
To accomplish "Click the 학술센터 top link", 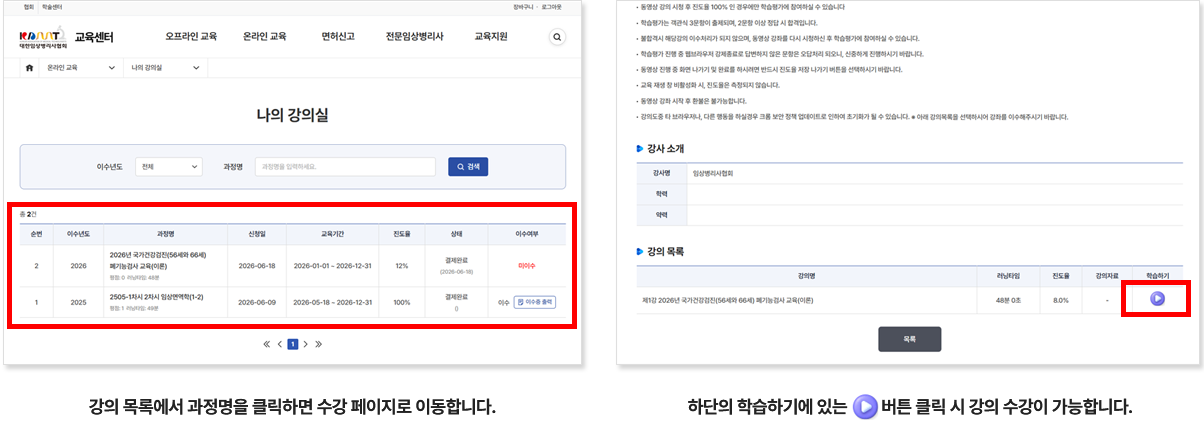I will click(51, 7).
